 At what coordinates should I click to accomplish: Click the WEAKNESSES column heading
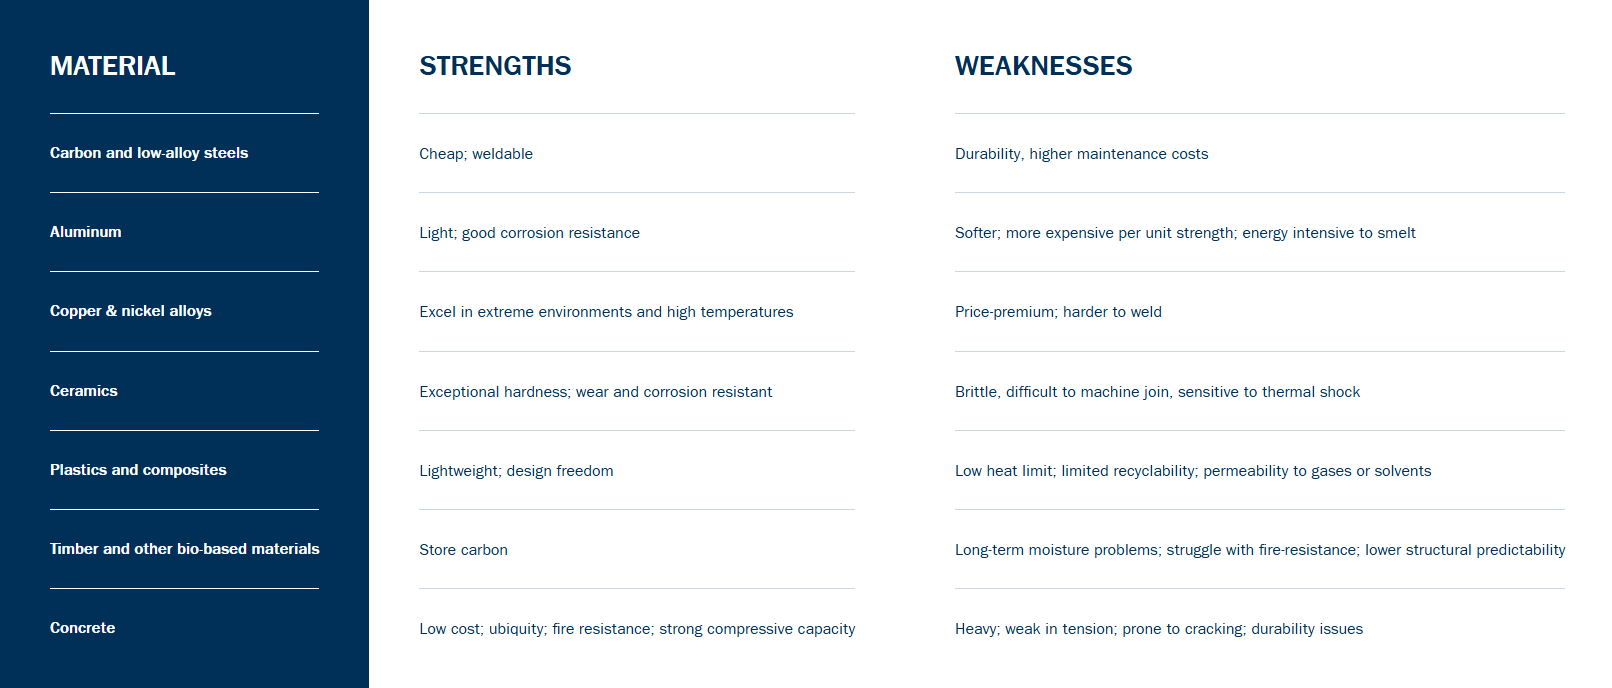click(1043, 66)
